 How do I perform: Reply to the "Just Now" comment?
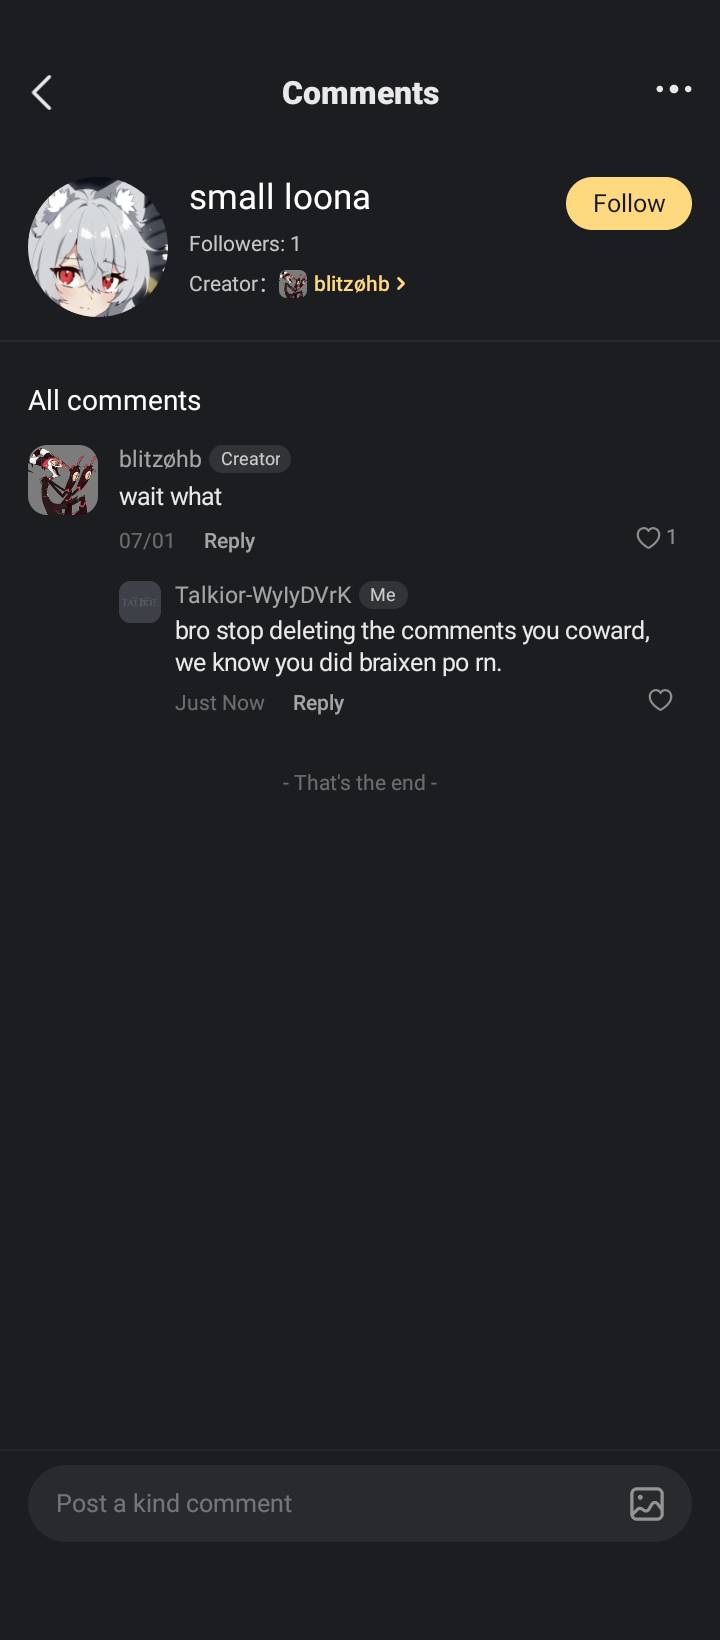pos(318,703)
